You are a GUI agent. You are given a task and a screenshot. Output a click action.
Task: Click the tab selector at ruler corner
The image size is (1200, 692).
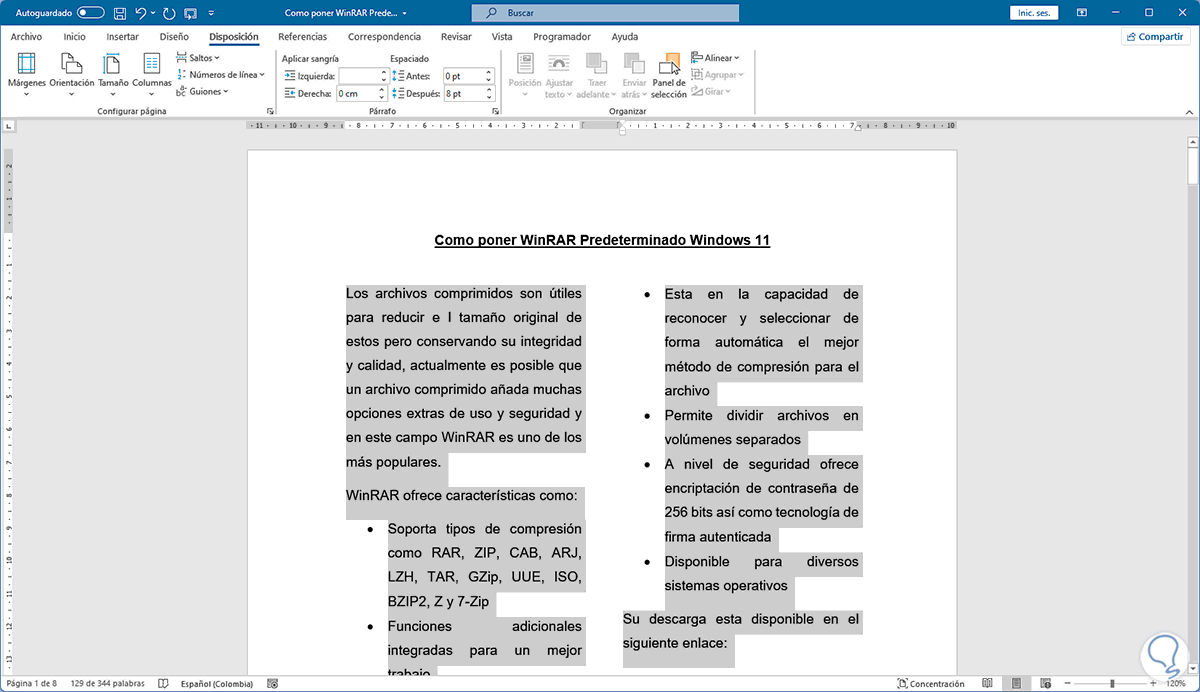9,127
